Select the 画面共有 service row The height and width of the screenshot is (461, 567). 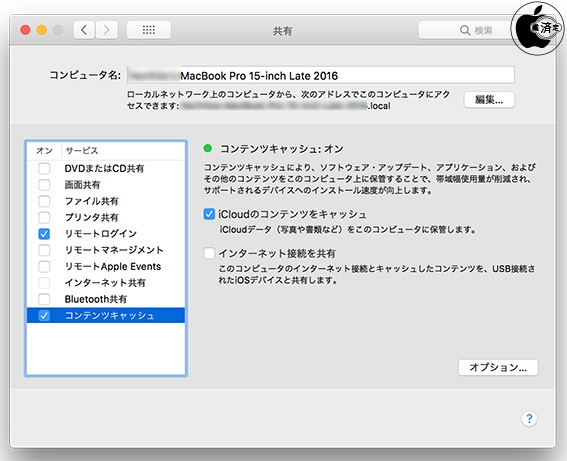pos(106,185)
